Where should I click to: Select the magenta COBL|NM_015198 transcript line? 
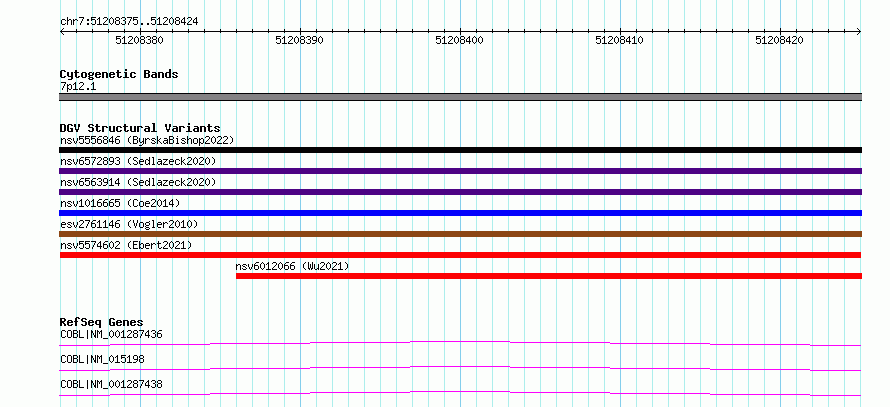(460, 368)
